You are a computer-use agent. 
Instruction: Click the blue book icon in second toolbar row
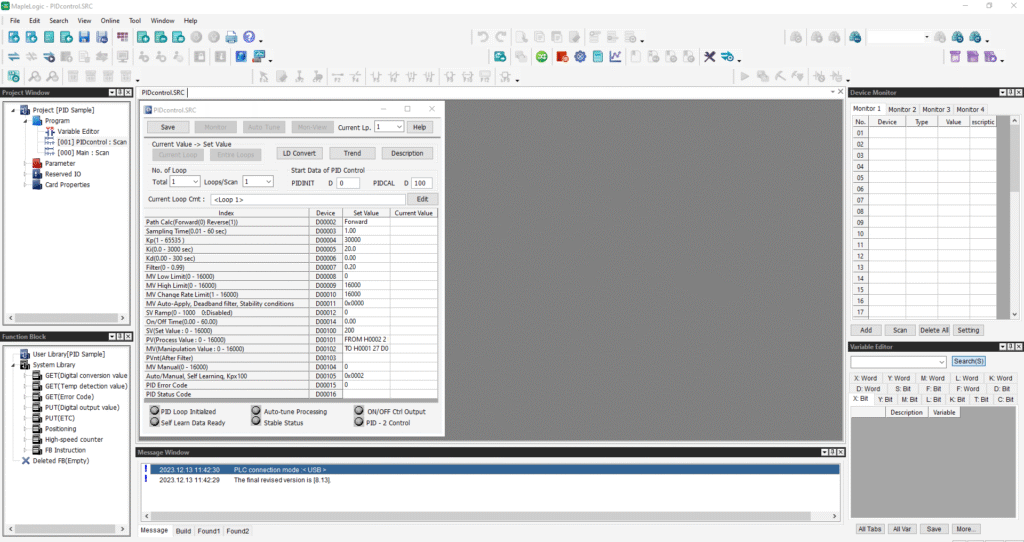tap(241, 57)
